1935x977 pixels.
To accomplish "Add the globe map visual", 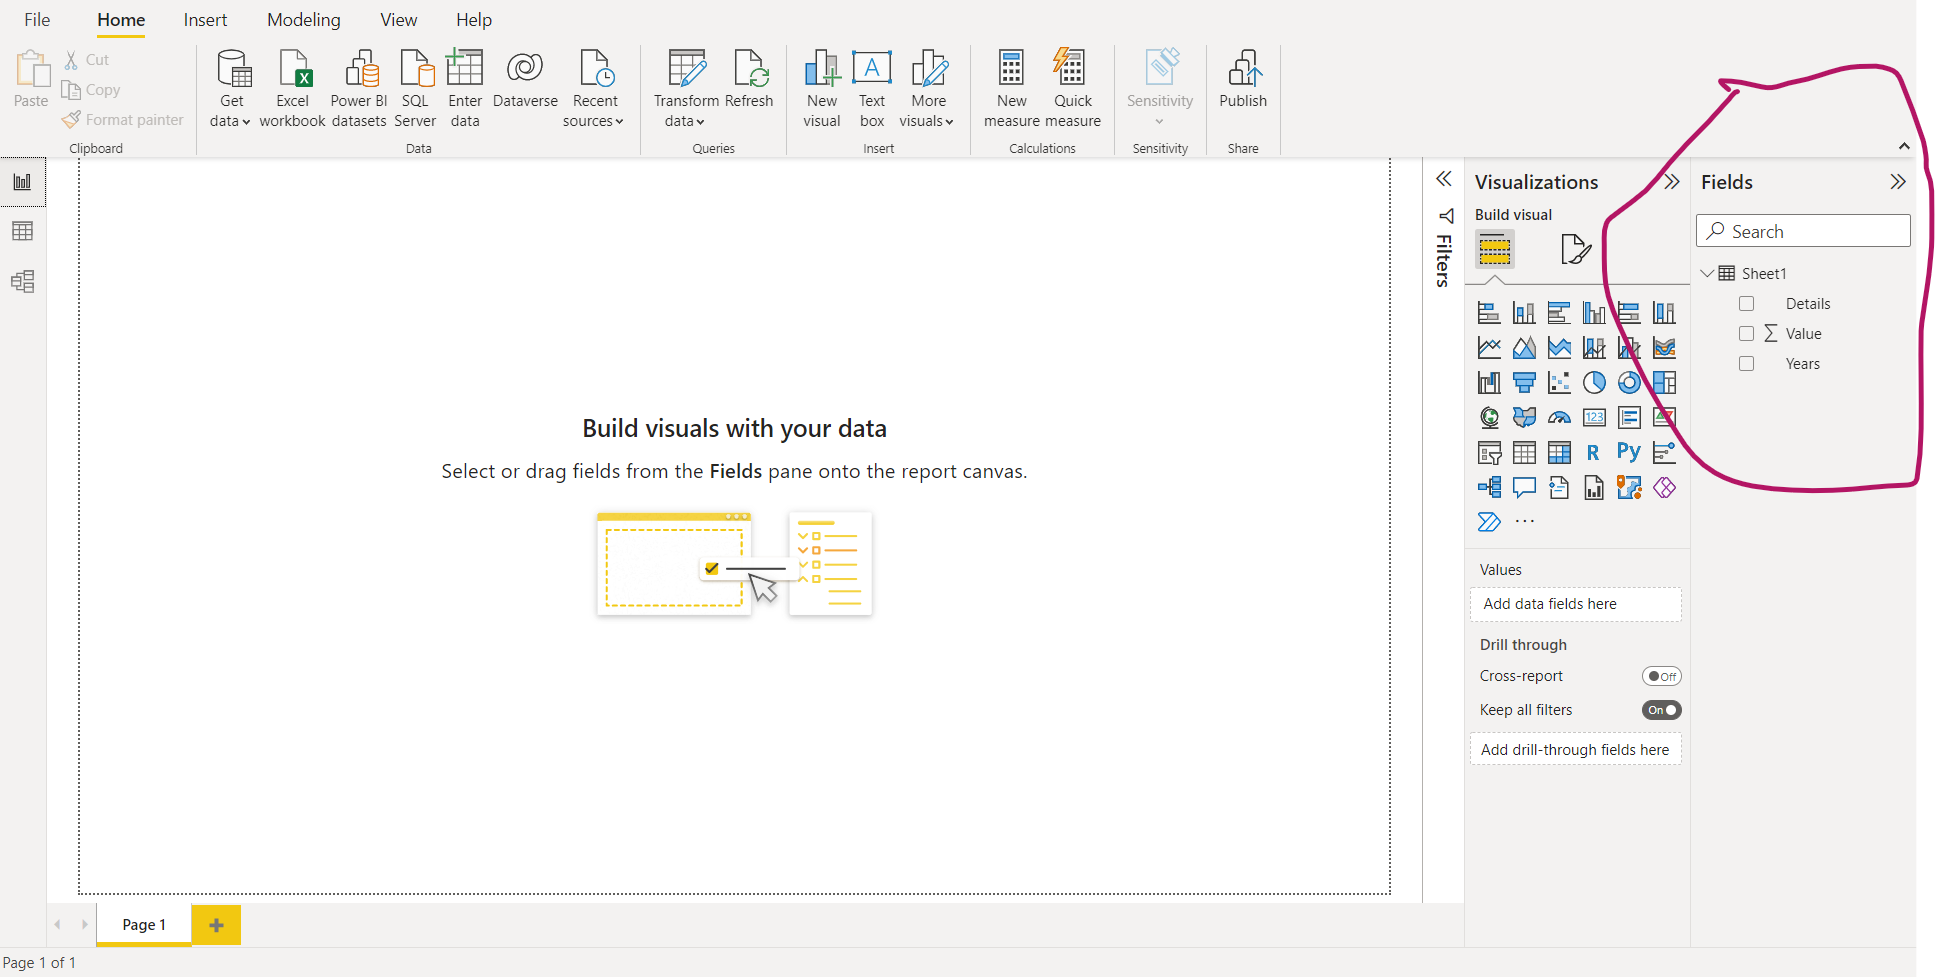I will (x=1489, y=418).
